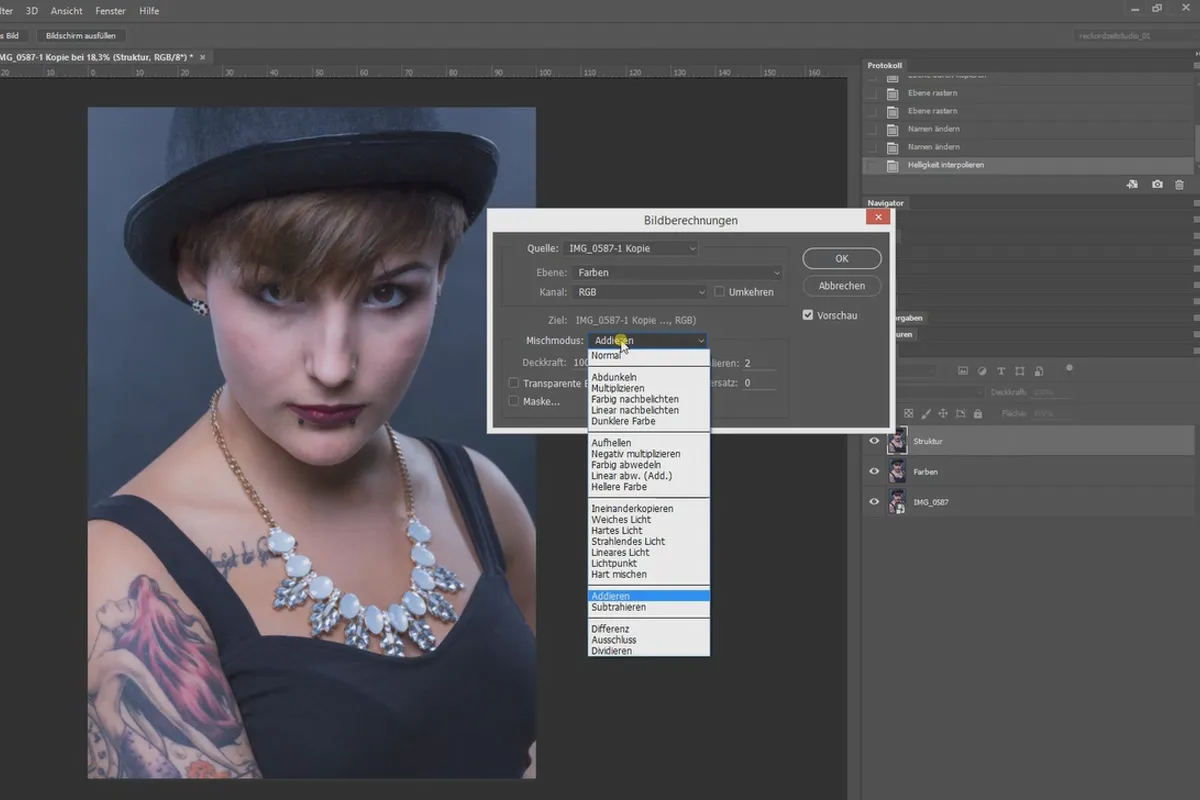Enable the Umkehren checkbox

(720, 292)
